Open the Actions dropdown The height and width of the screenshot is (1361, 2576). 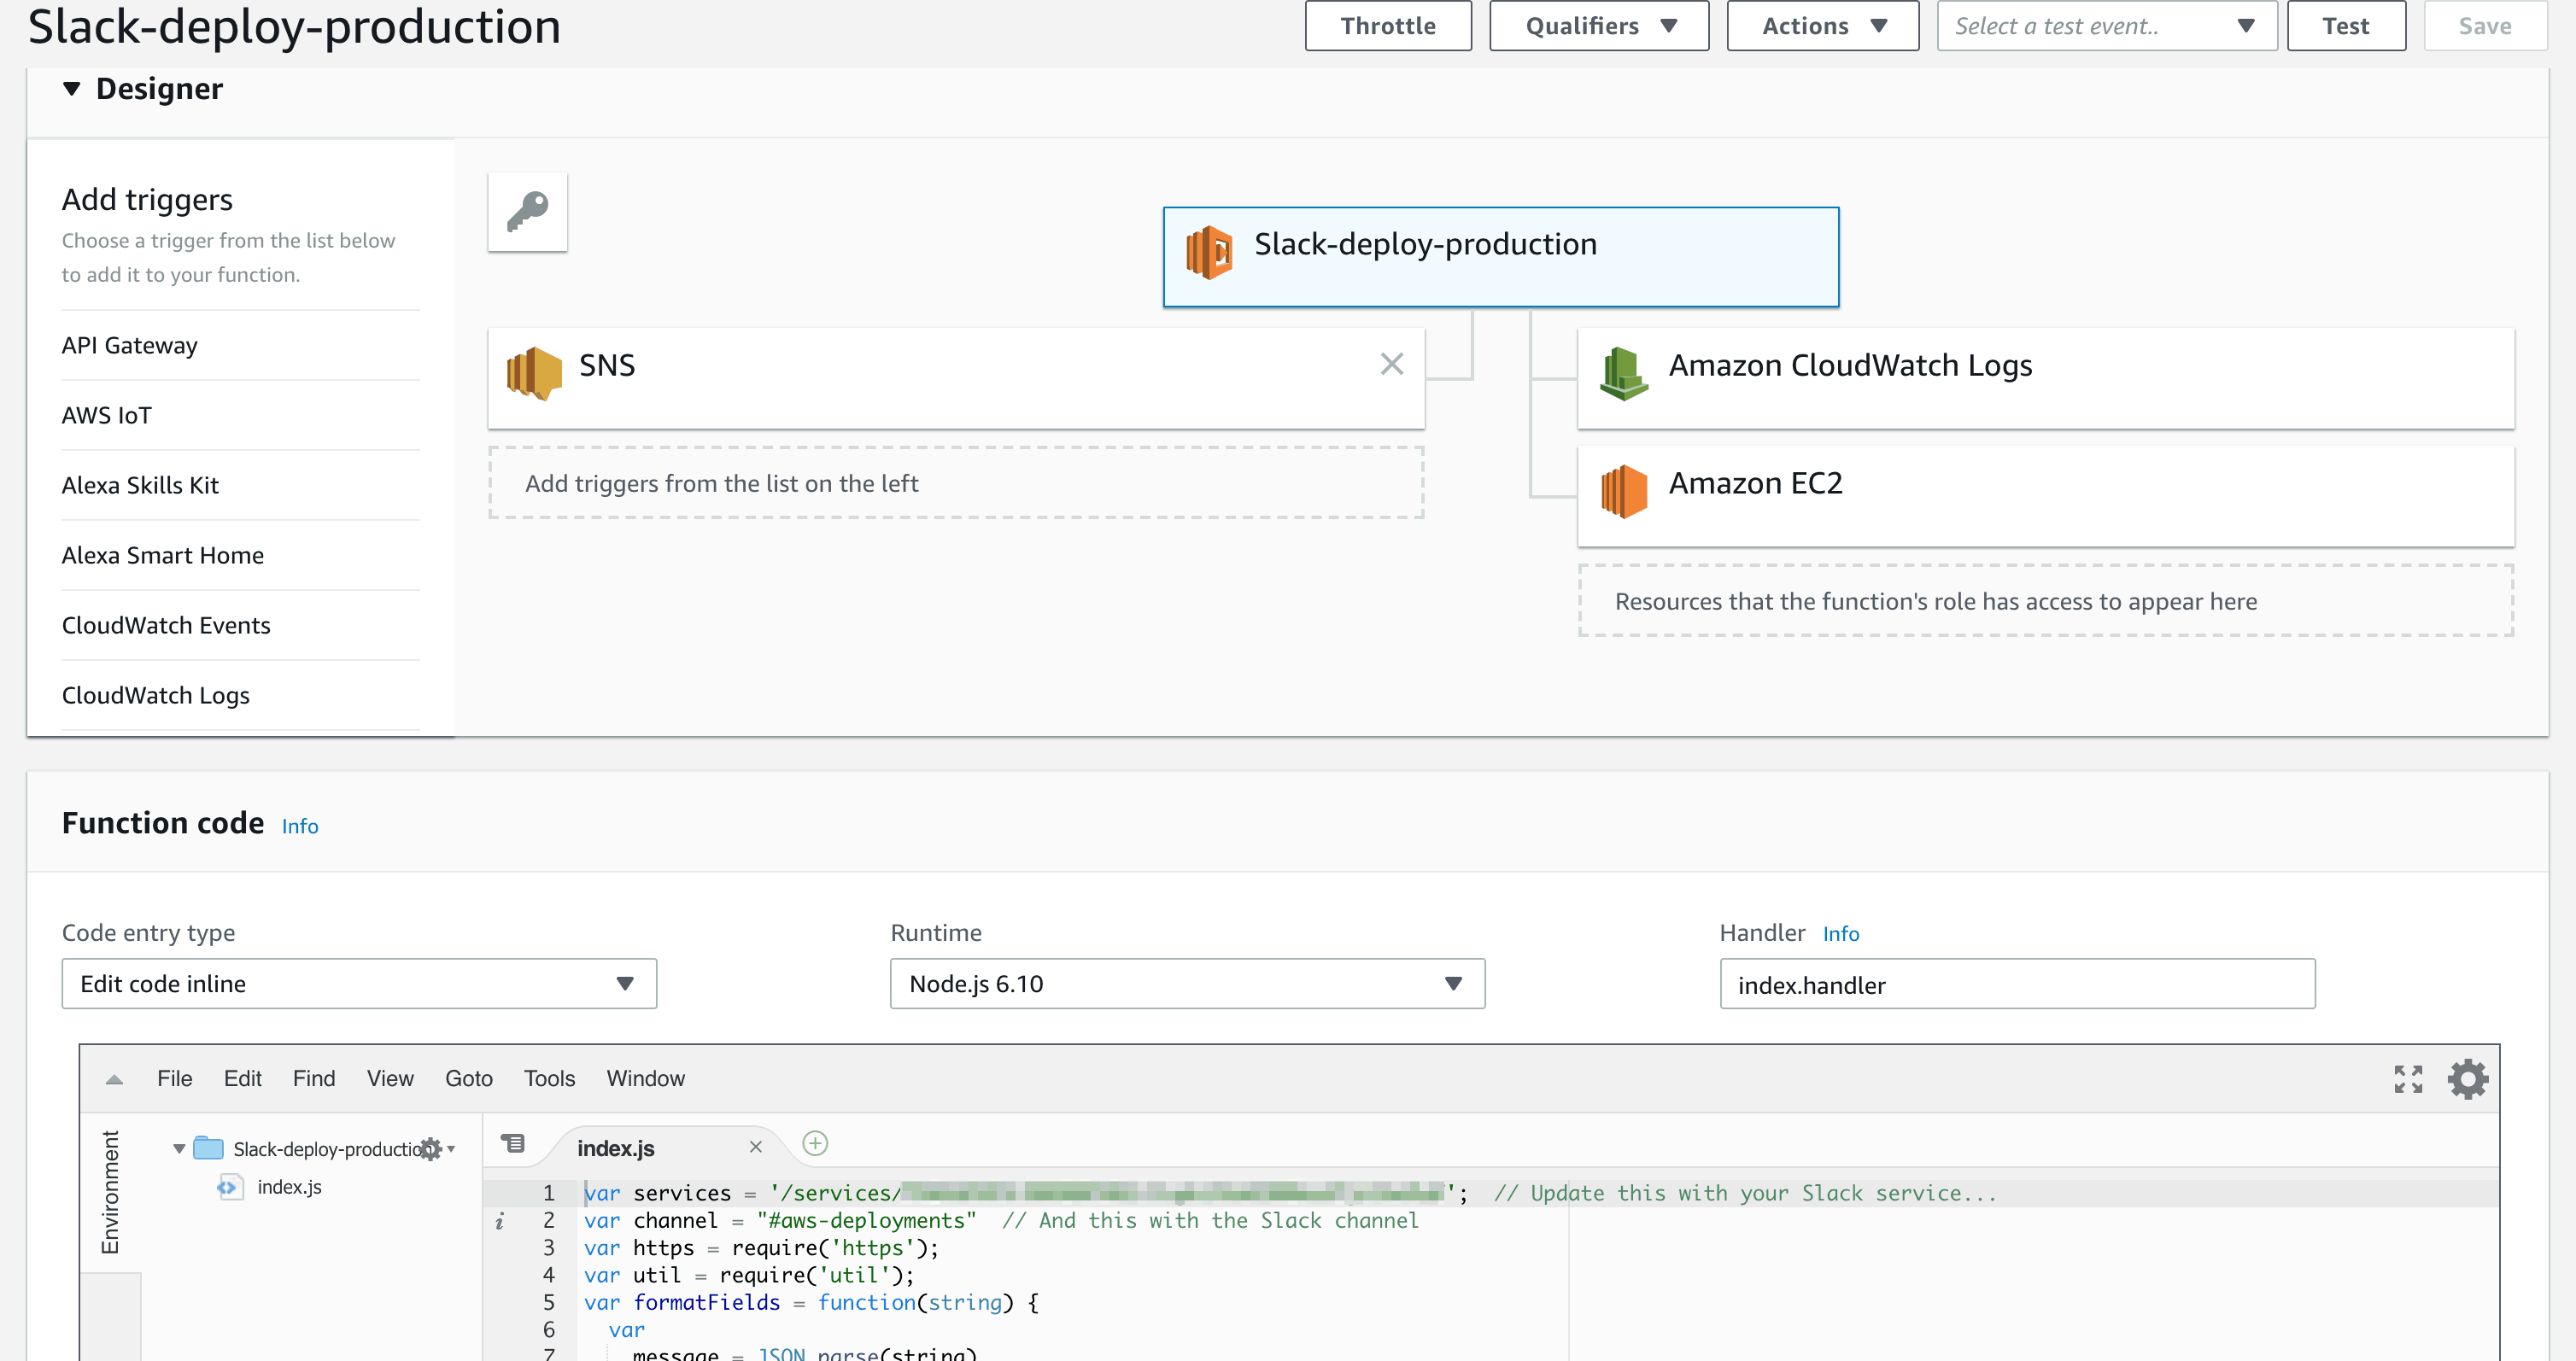(1822, 26)
